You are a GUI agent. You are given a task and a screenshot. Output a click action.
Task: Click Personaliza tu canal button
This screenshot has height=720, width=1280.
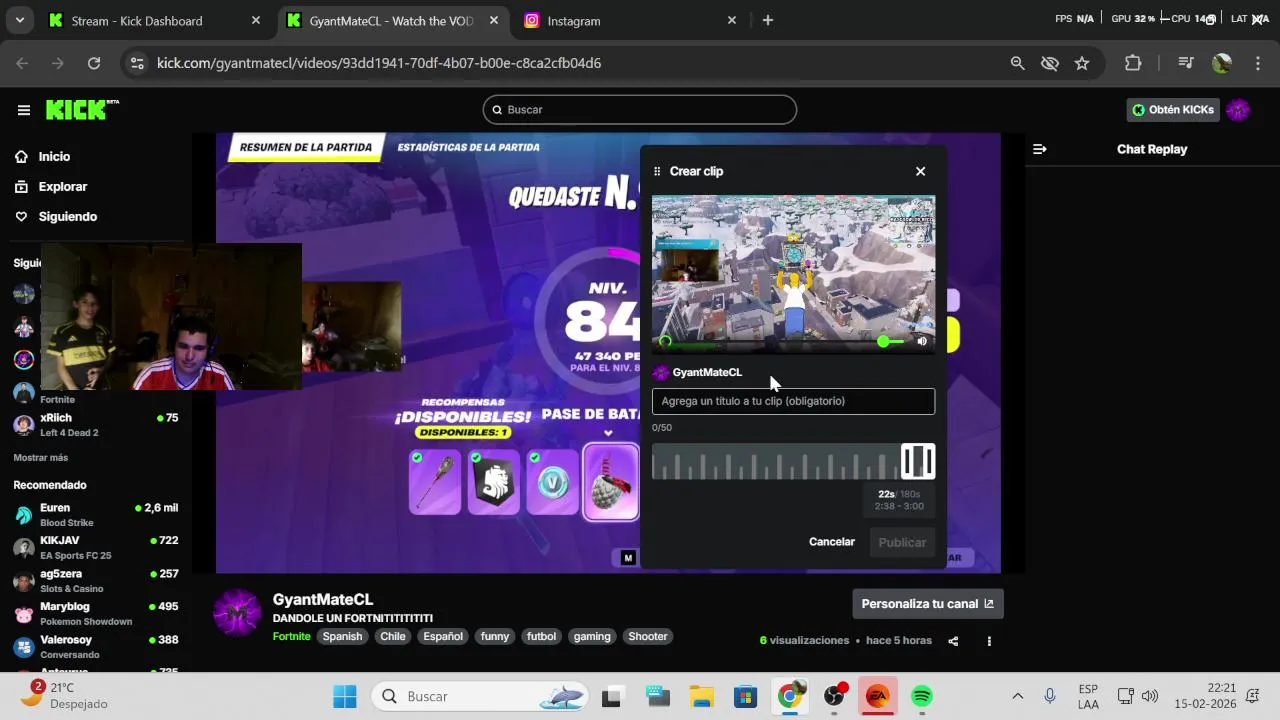pyautogui.click(x=928, y=604)
